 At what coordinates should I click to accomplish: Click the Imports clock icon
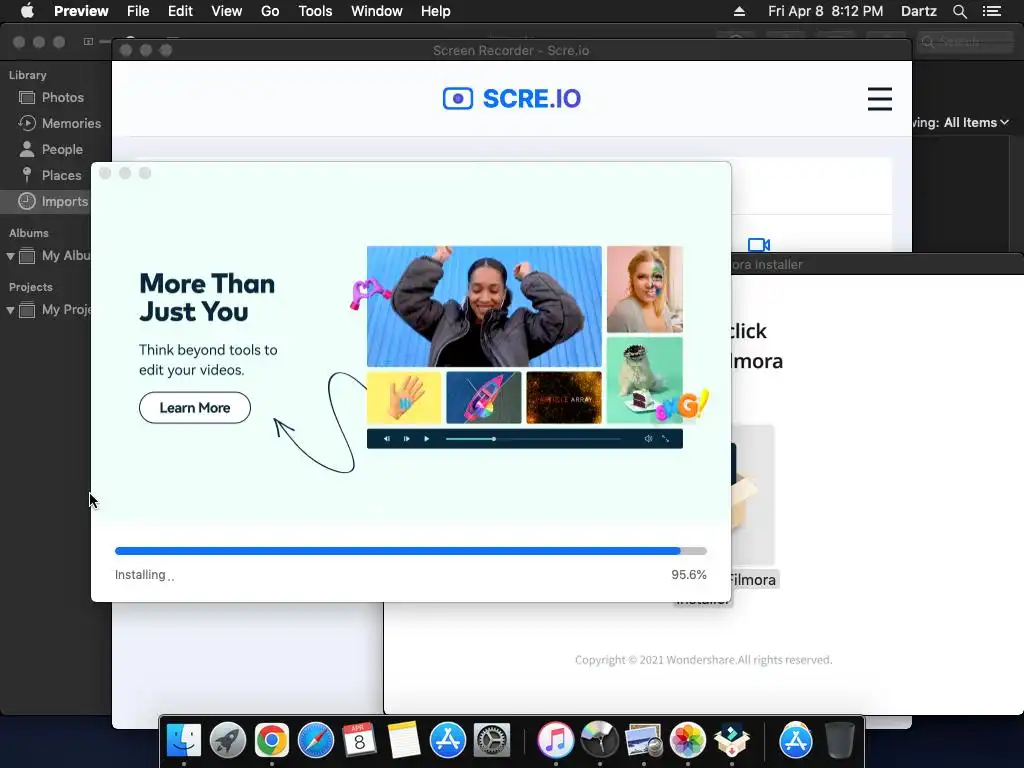click(27, 201)
